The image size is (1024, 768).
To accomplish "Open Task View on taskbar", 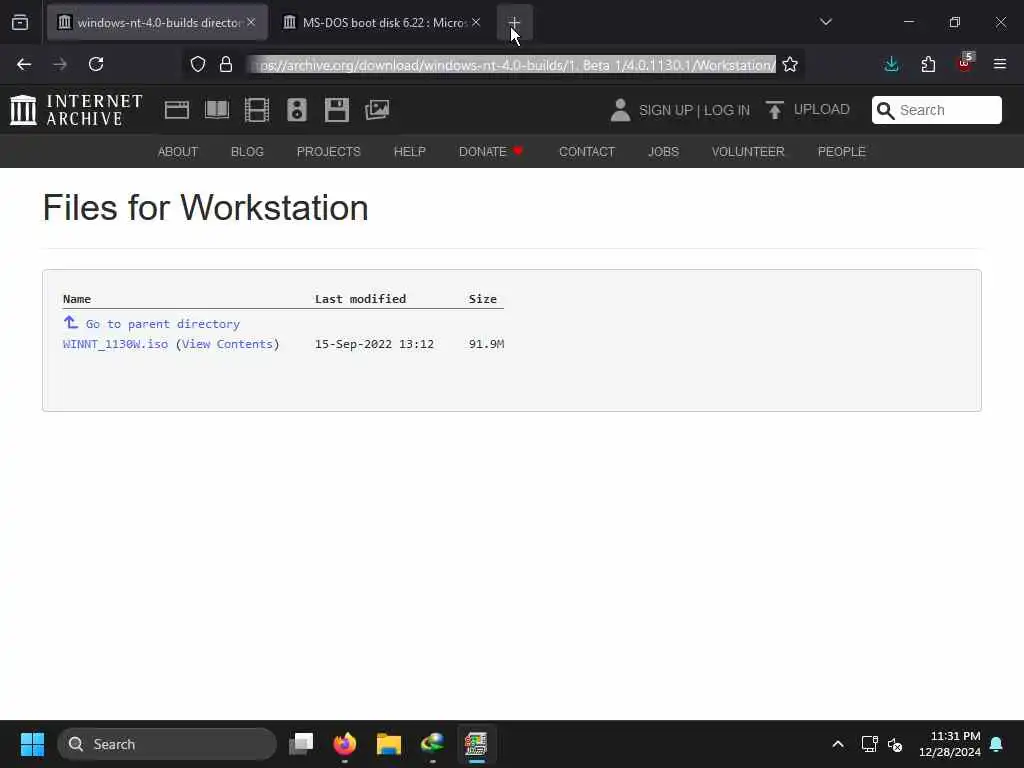I will click(301, 744).
